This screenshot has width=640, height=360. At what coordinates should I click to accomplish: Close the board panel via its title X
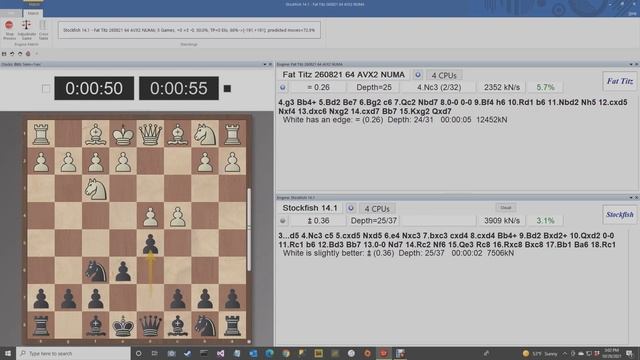point(270,64)
